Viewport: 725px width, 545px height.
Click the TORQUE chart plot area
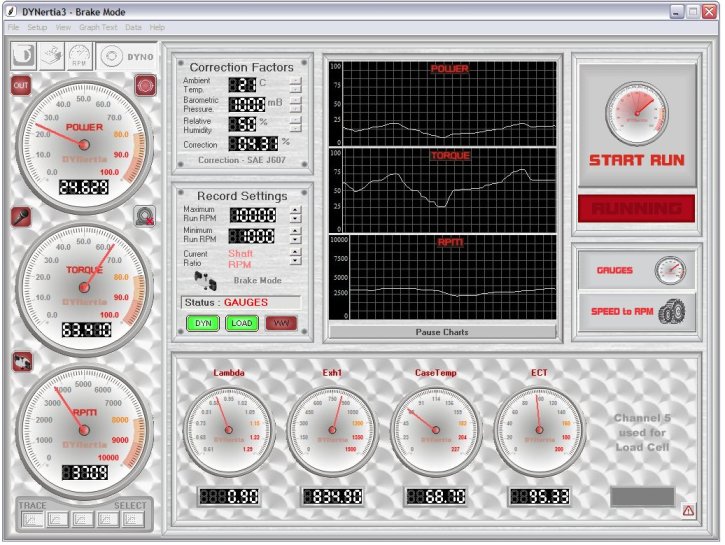click(x=449, y=190)
